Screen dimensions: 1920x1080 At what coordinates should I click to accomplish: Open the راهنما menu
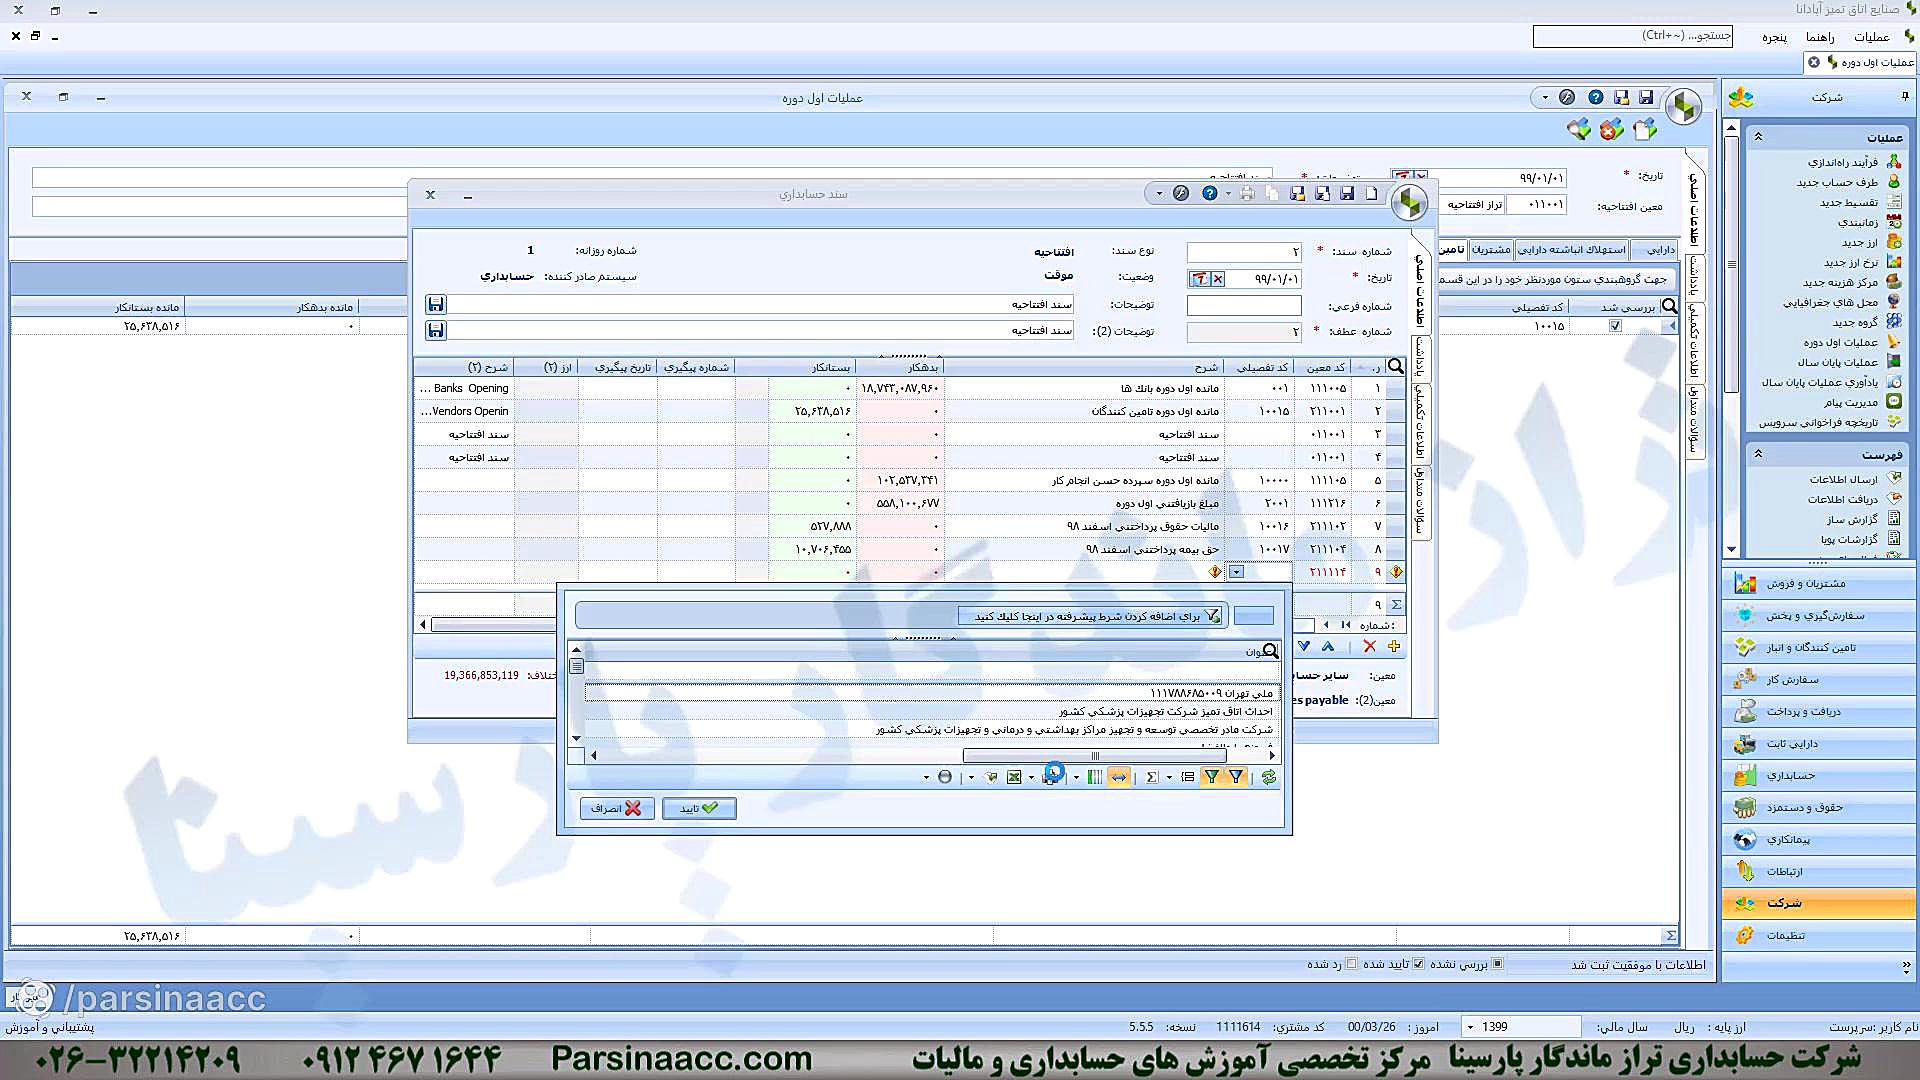point(1819,37)
